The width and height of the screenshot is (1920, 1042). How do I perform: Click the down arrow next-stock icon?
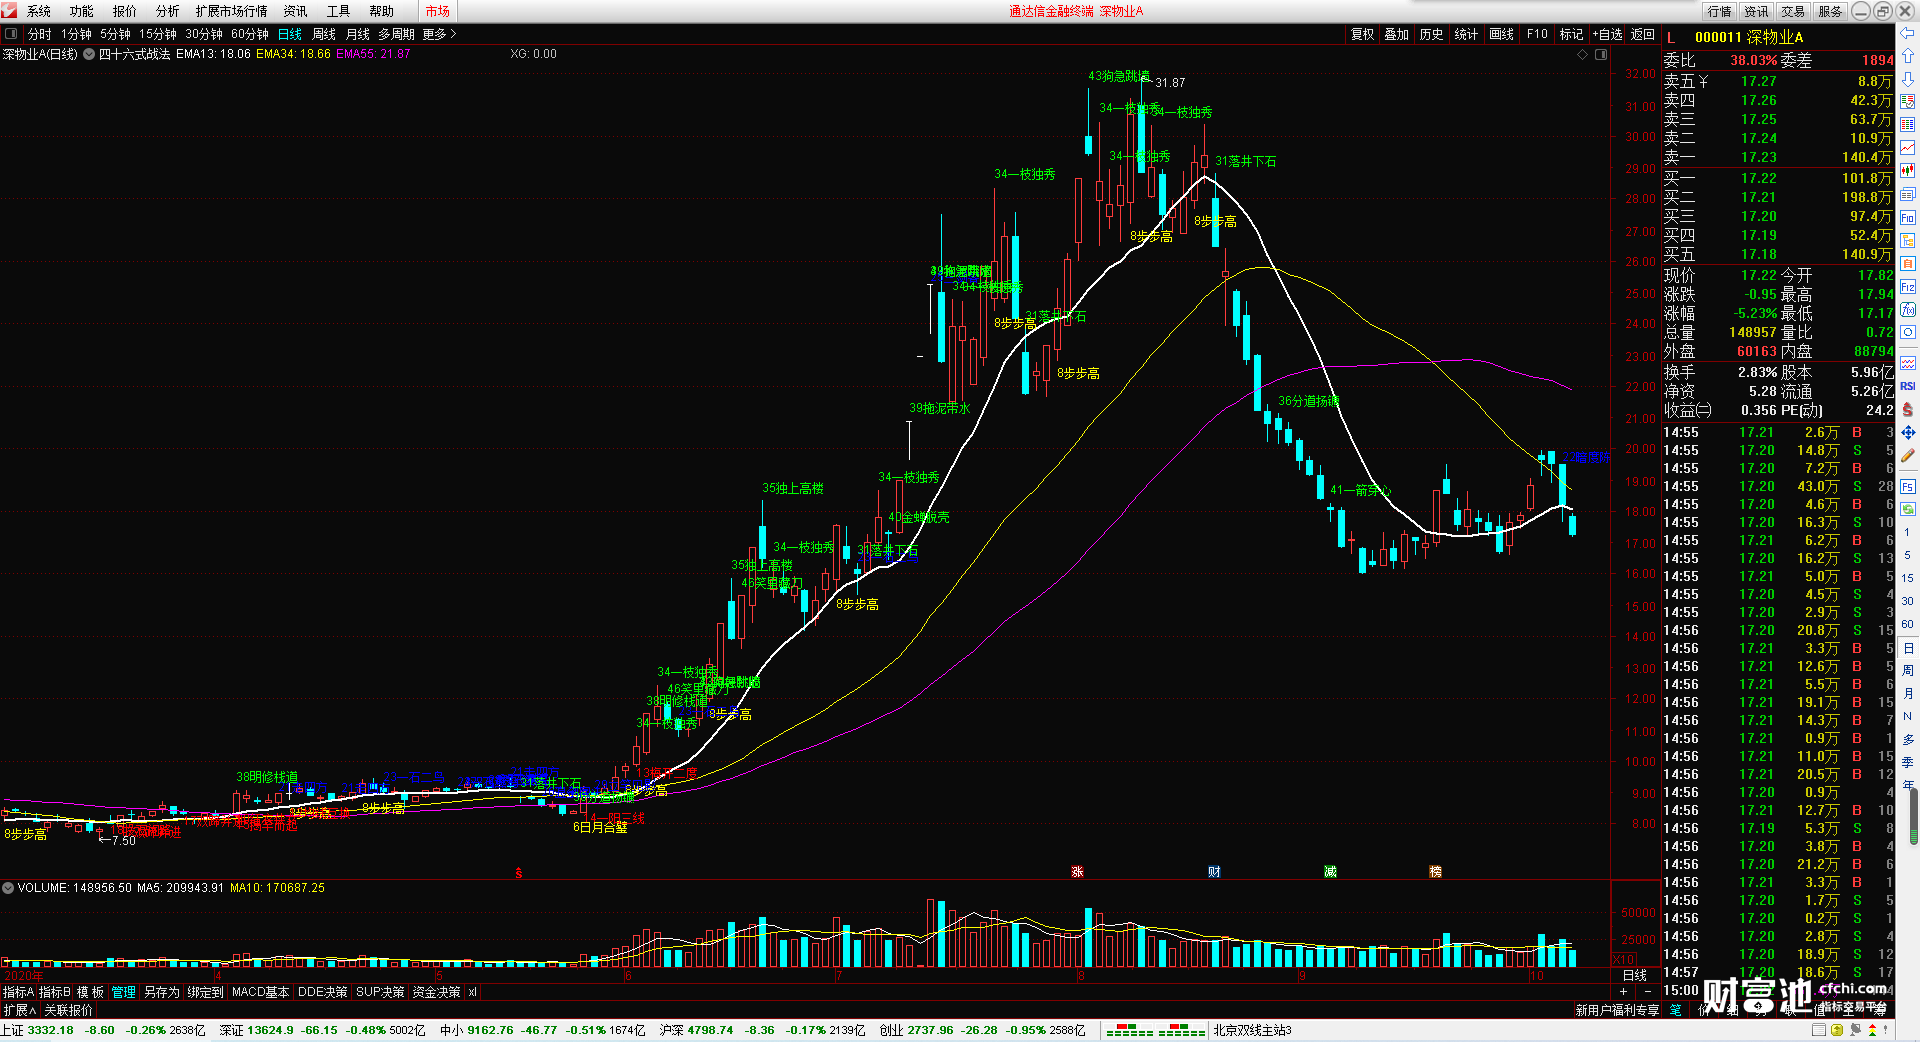pos(1908,79)
